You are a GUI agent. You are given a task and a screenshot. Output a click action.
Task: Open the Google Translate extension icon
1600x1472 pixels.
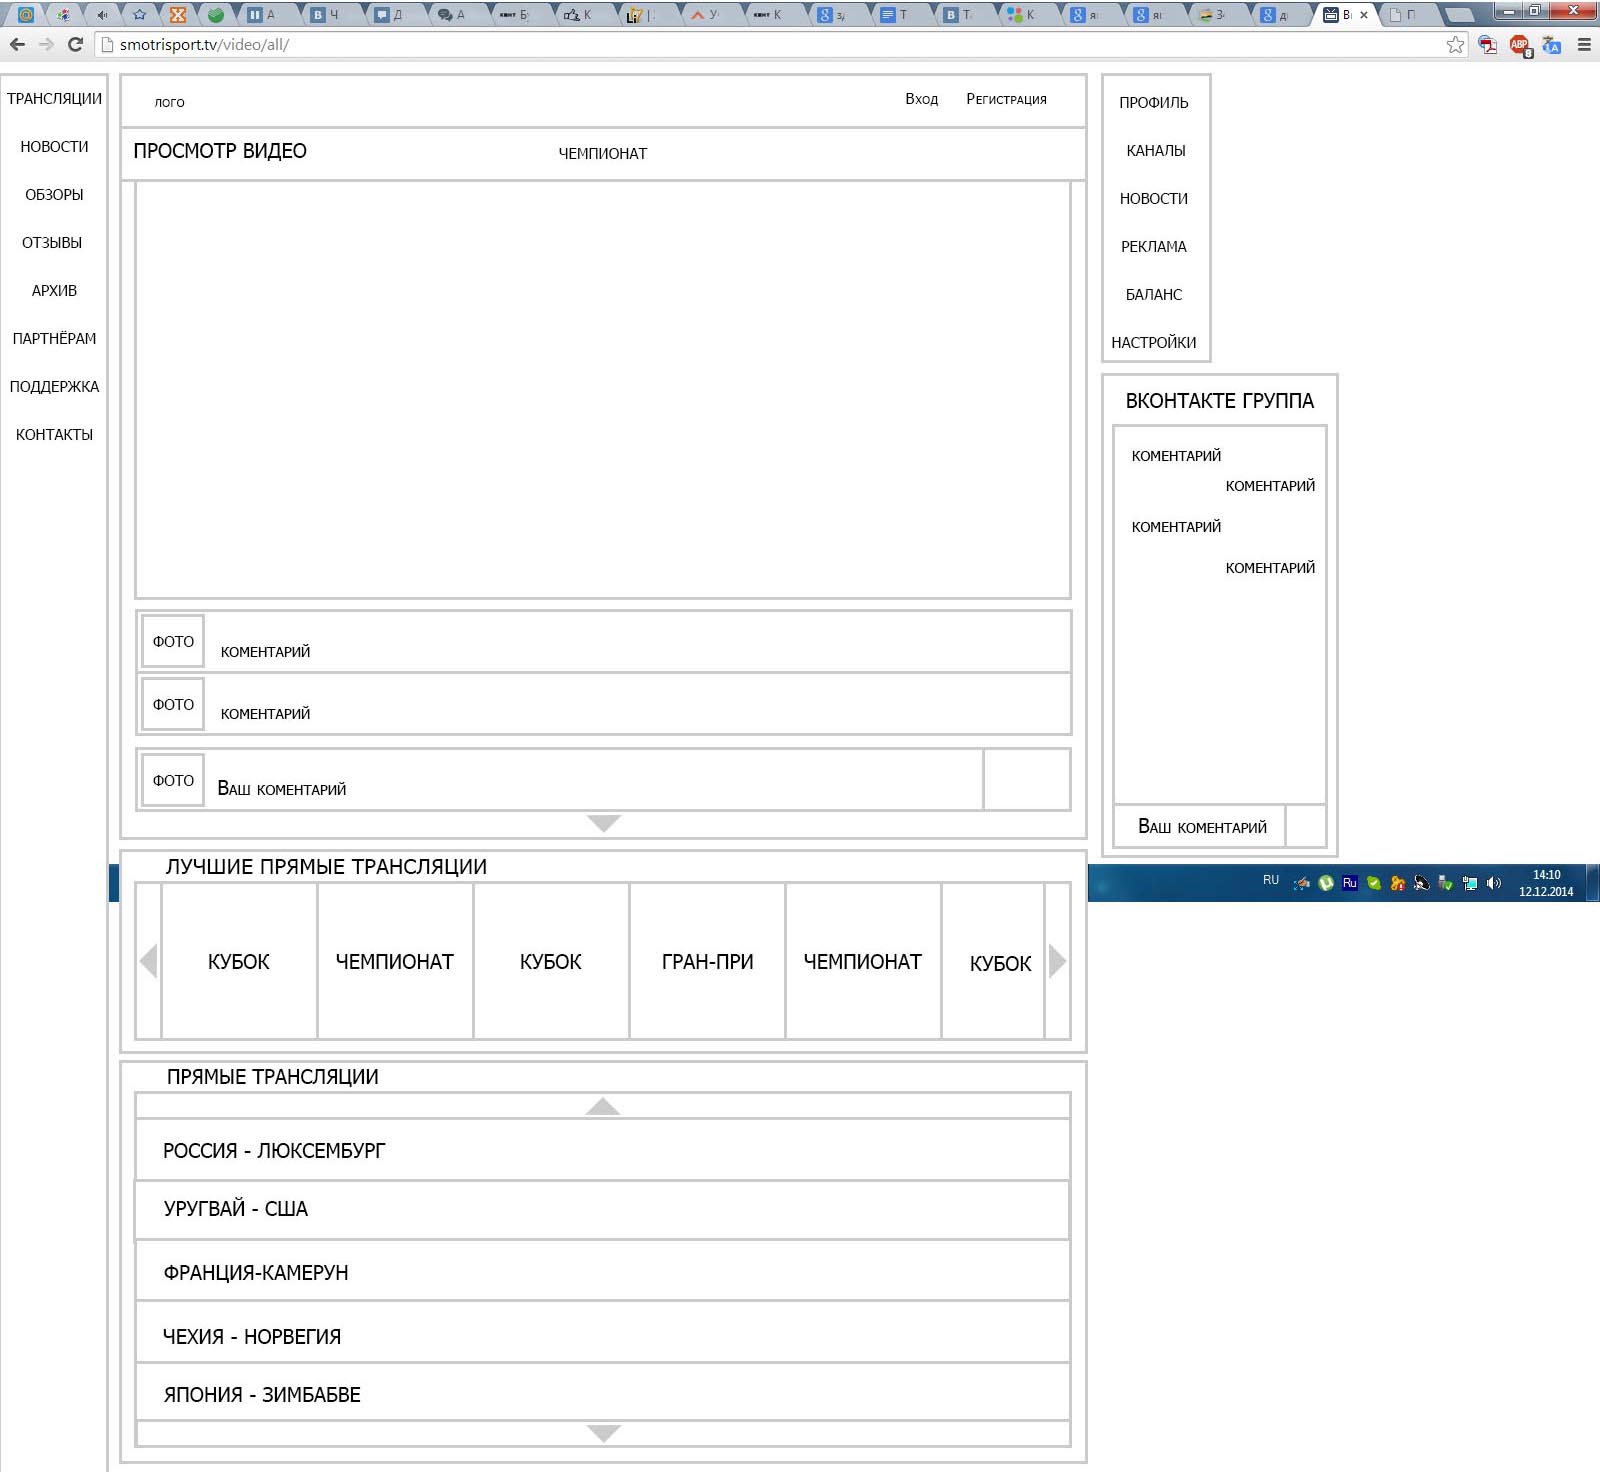[x=1552, y=45]
